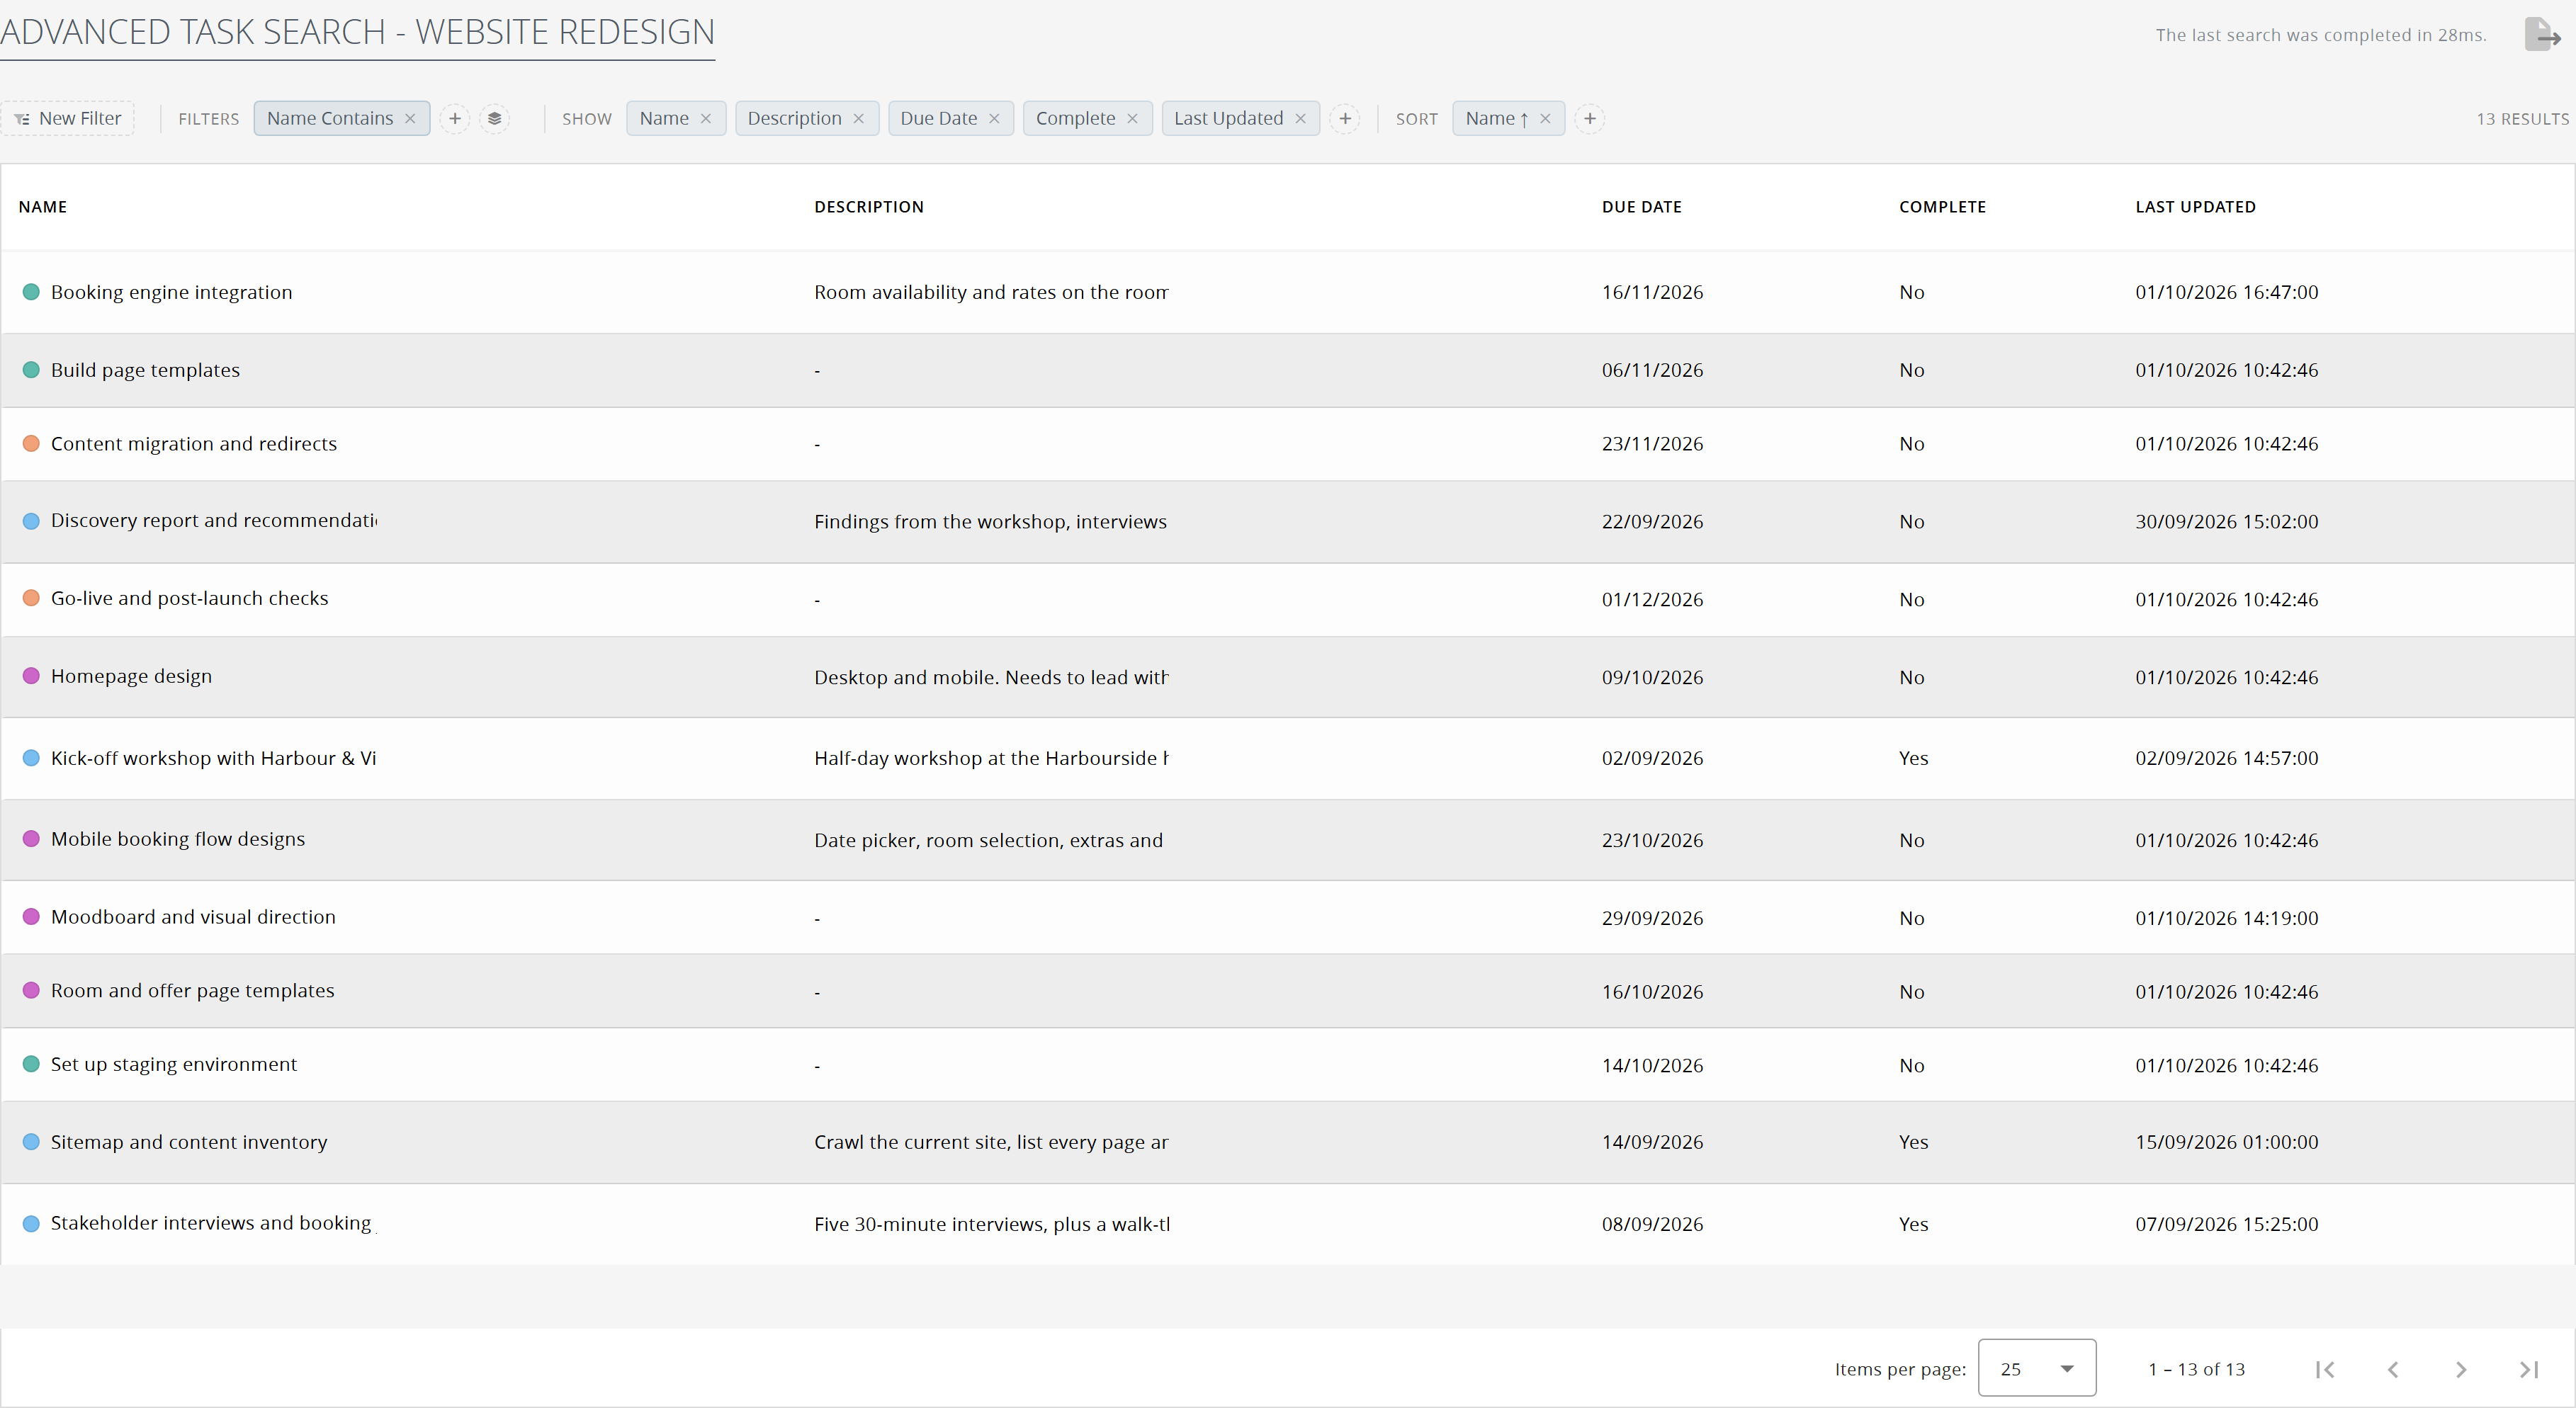Open Set up staging environment task

pyautogui.click(x=174, y=1064)
